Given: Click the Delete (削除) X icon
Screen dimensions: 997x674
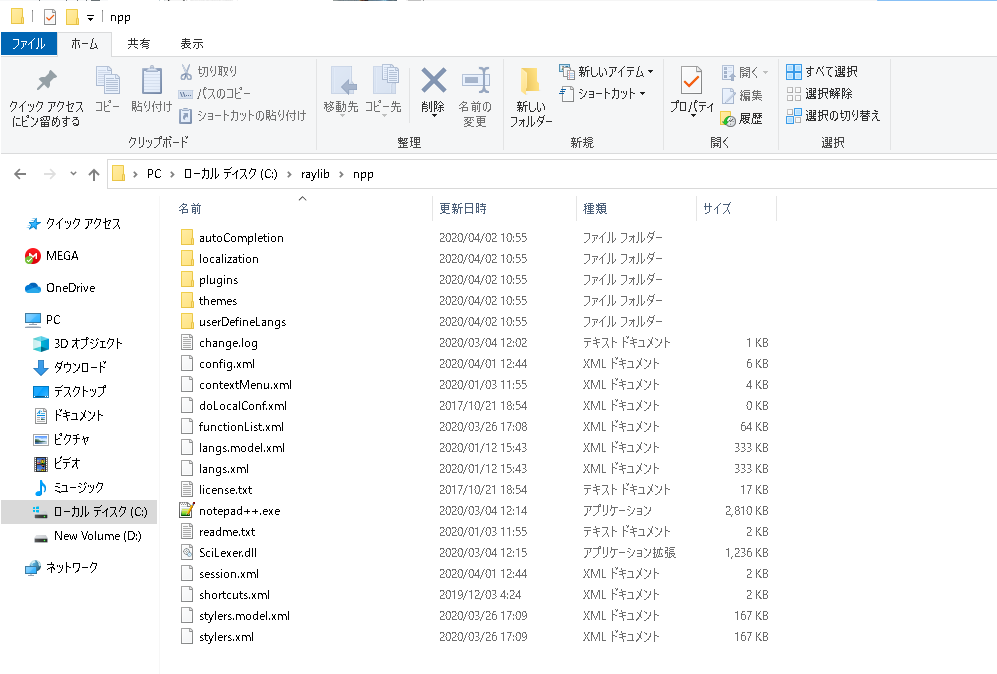Looking at the screenshot, I should point(434,81).
